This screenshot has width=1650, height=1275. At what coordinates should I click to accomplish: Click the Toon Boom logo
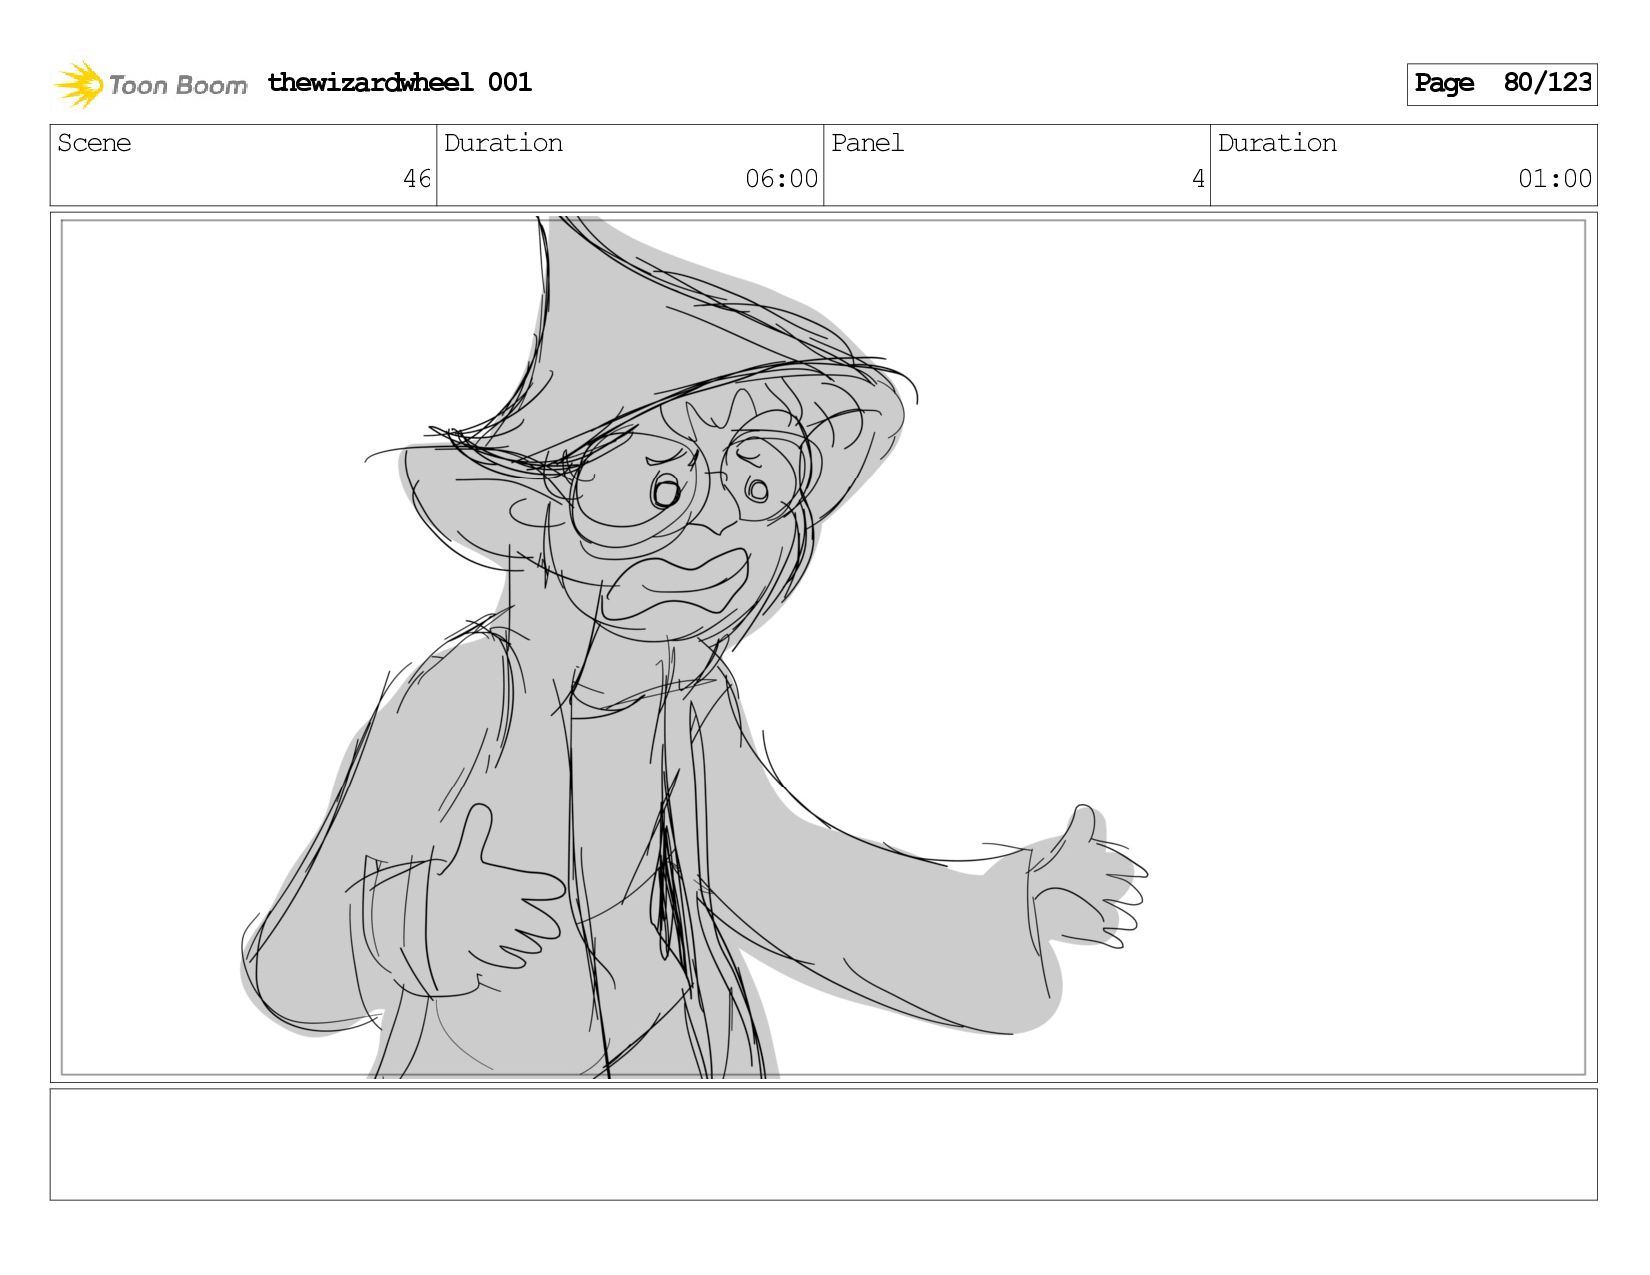pyautogui.click(x=150, y=84)
